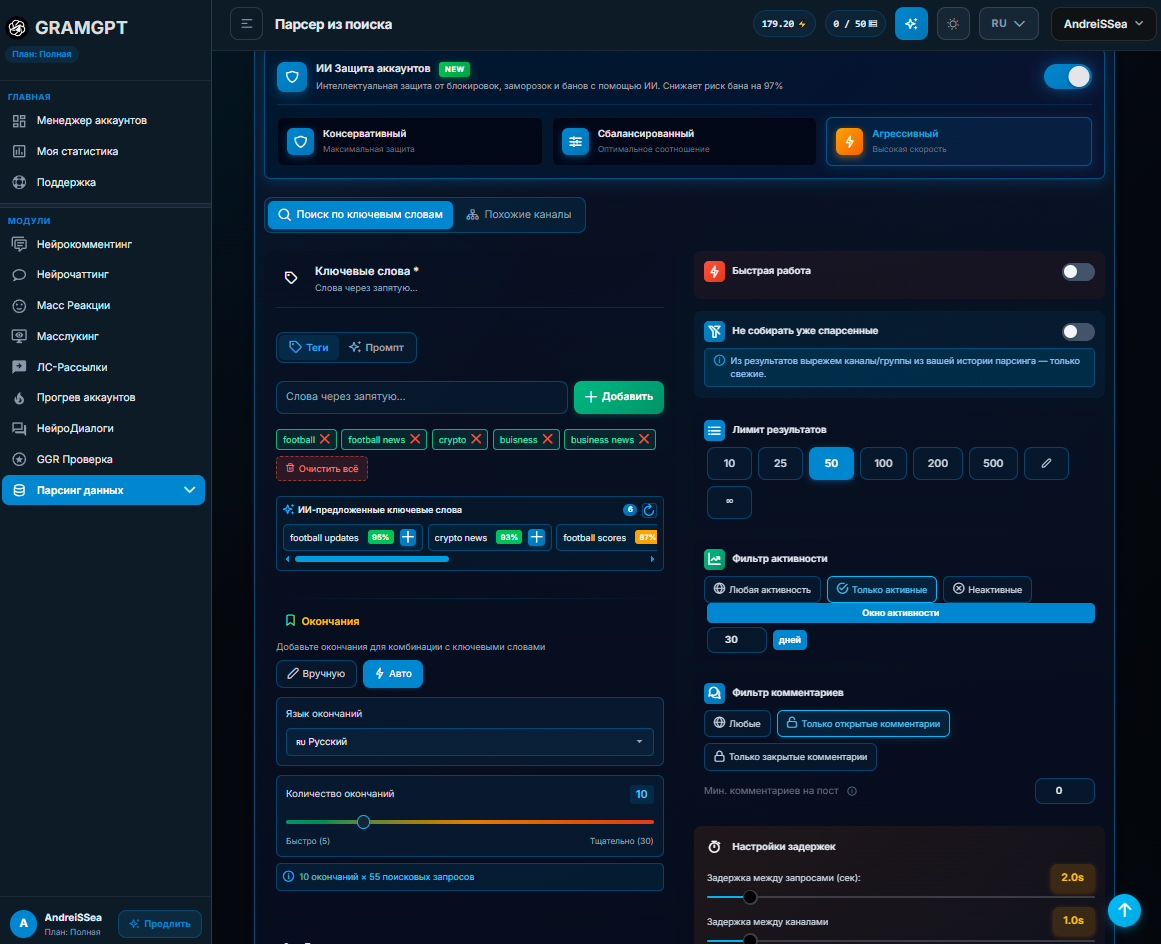Switch theme with the sun icon
The width and height of the screenshot is (1161, 944).
click(x=953, y=24)
